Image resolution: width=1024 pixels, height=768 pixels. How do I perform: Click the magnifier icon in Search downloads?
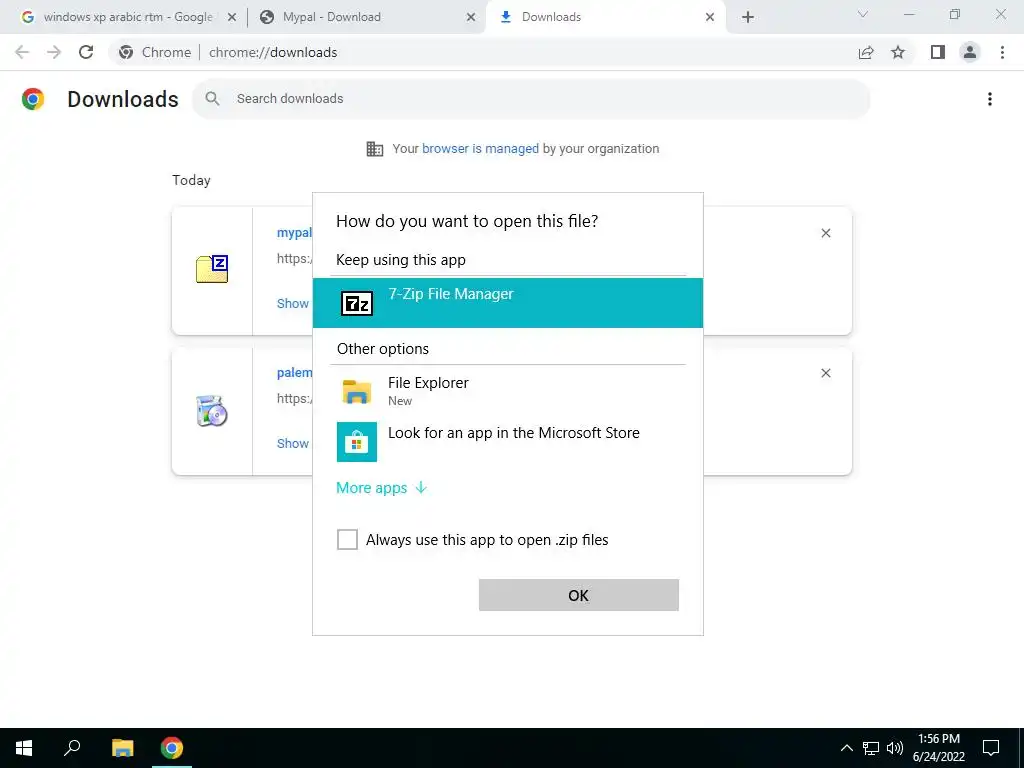(x=212, y=99)
